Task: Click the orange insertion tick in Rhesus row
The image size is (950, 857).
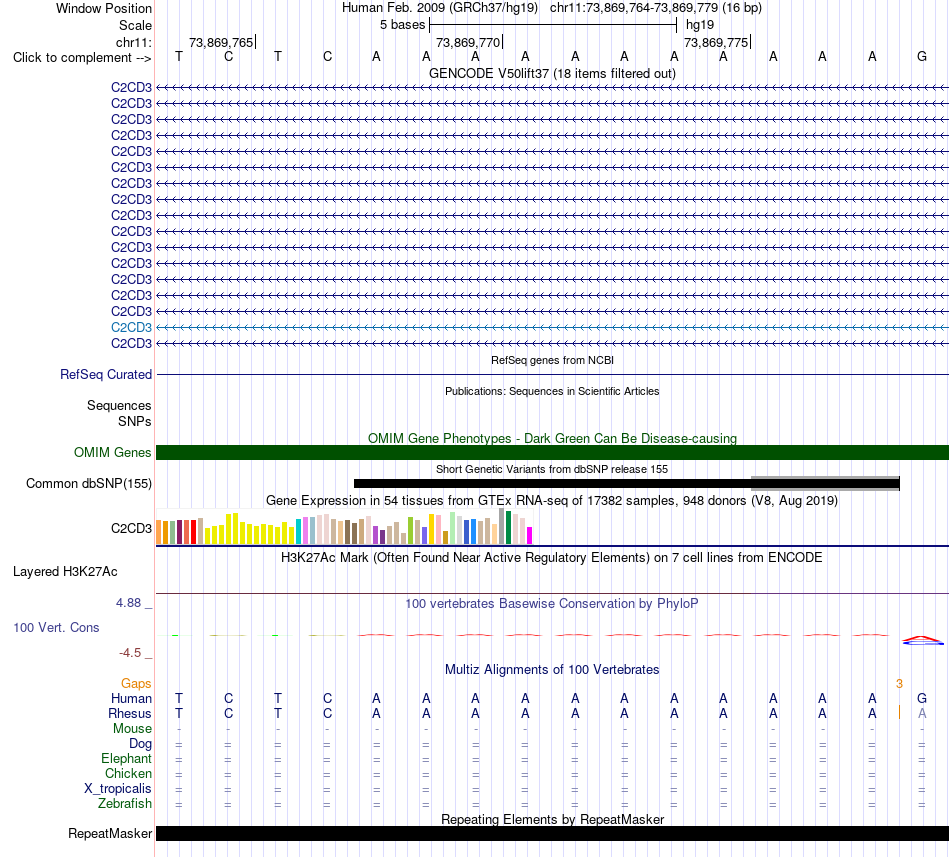Action: tap(899, 713)
